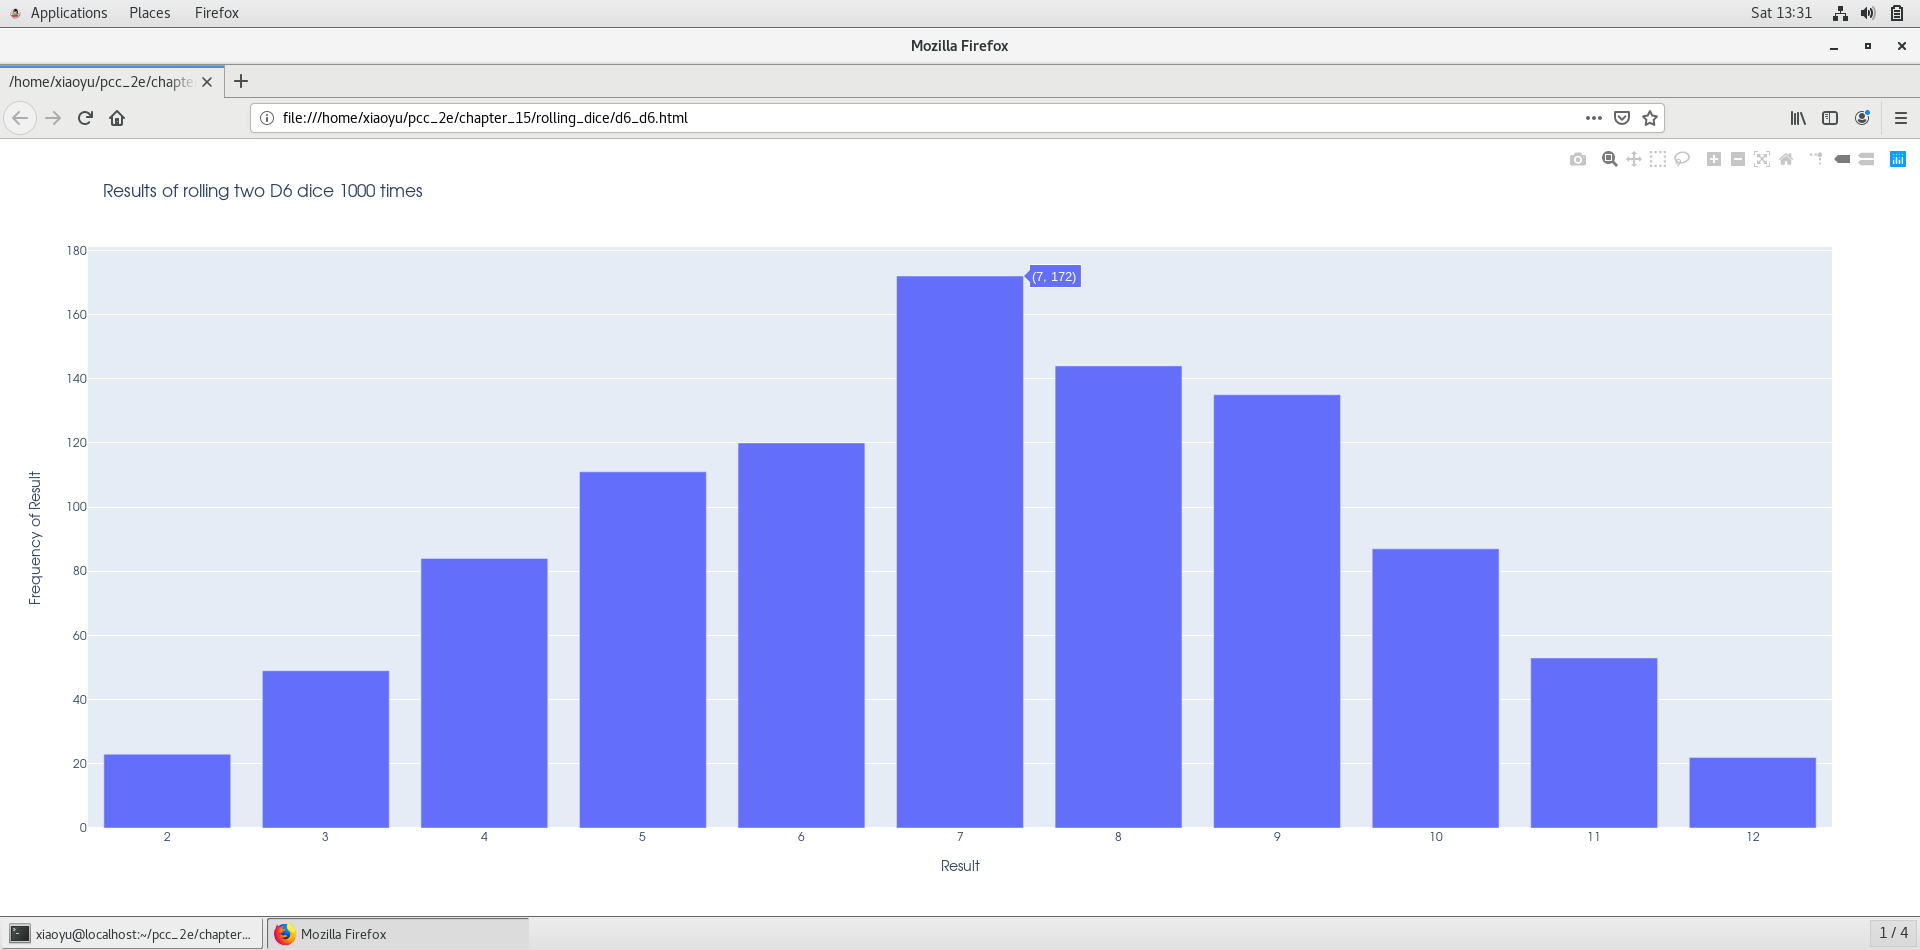This screenshot has height=950, width=1920.
Task: Open the Firefox home page button
Action: tap(117, 118)
